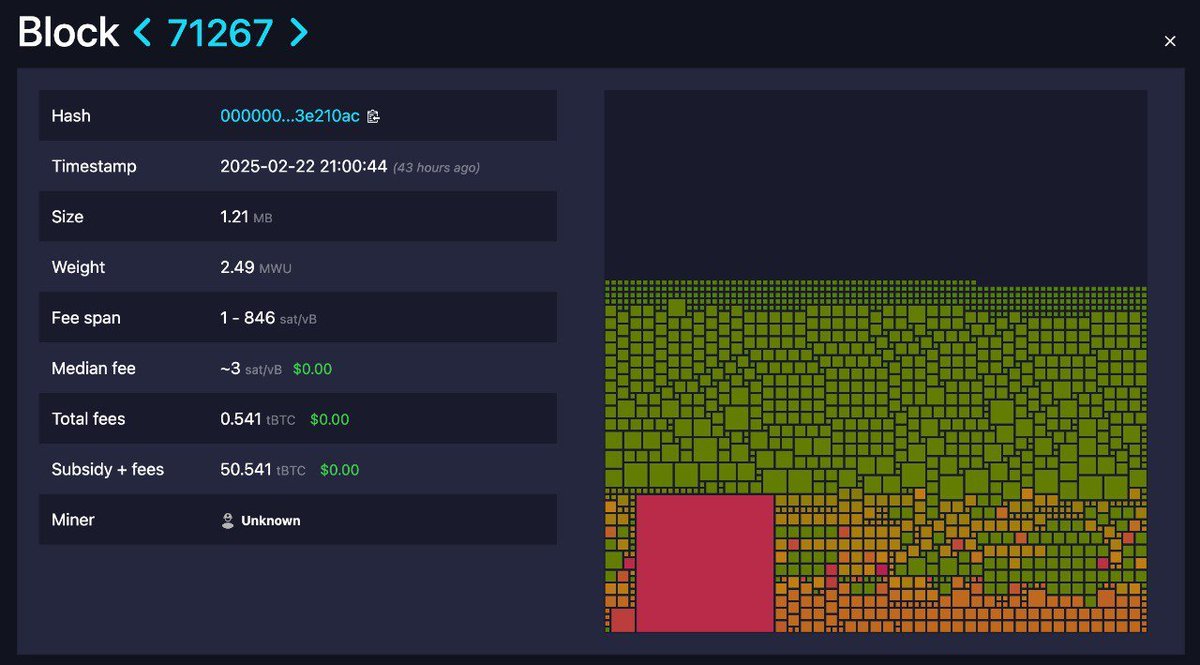Click the miner profile icon
The image size is (1200, 665).
tap(228, 520)
